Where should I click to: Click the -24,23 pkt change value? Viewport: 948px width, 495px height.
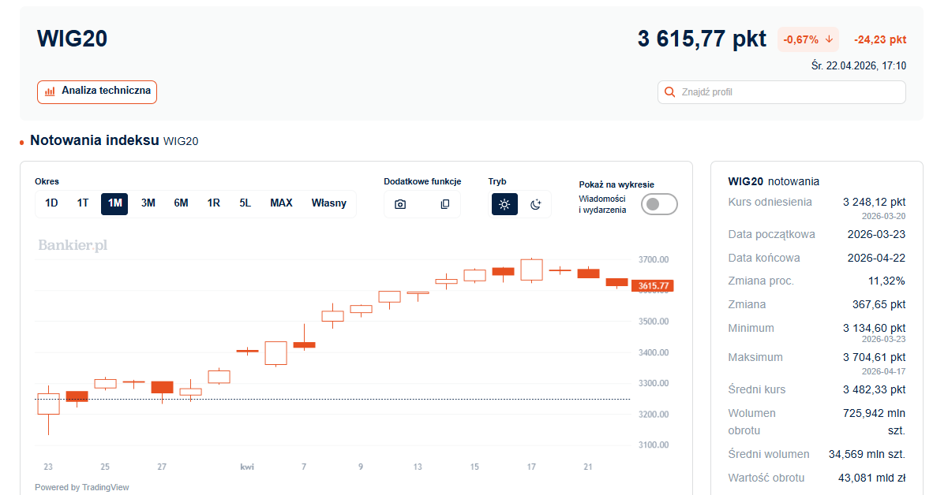coord(880,39)
